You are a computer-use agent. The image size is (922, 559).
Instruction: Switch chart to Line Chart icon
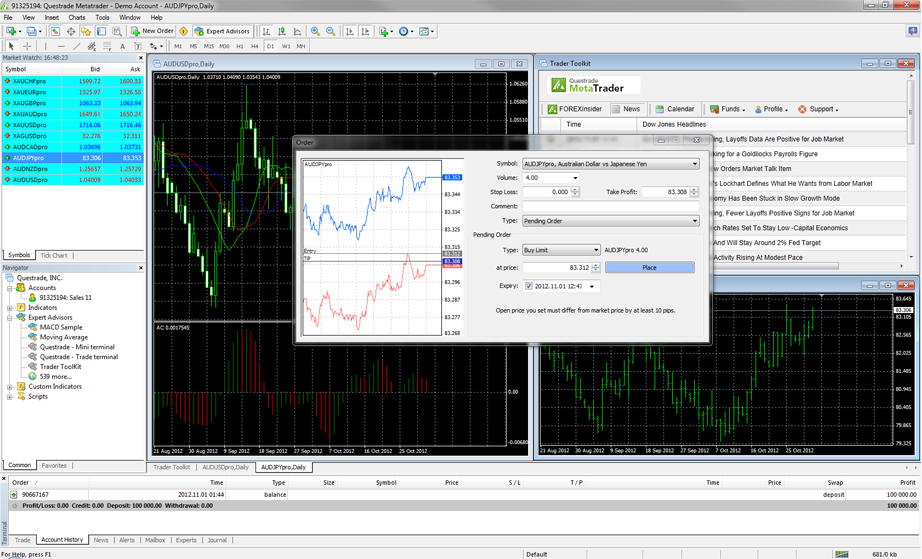[297, 31]
